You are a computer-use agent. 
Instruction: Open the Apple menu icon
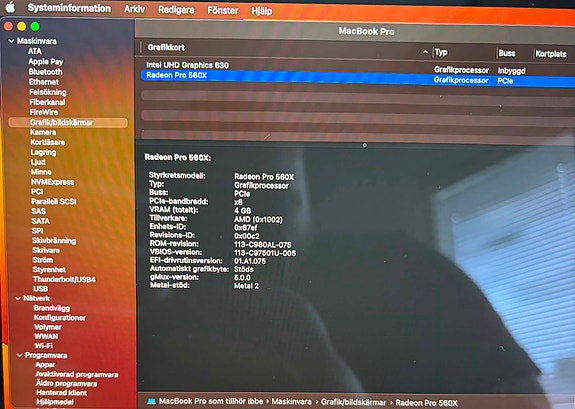(x=10, y=7)
